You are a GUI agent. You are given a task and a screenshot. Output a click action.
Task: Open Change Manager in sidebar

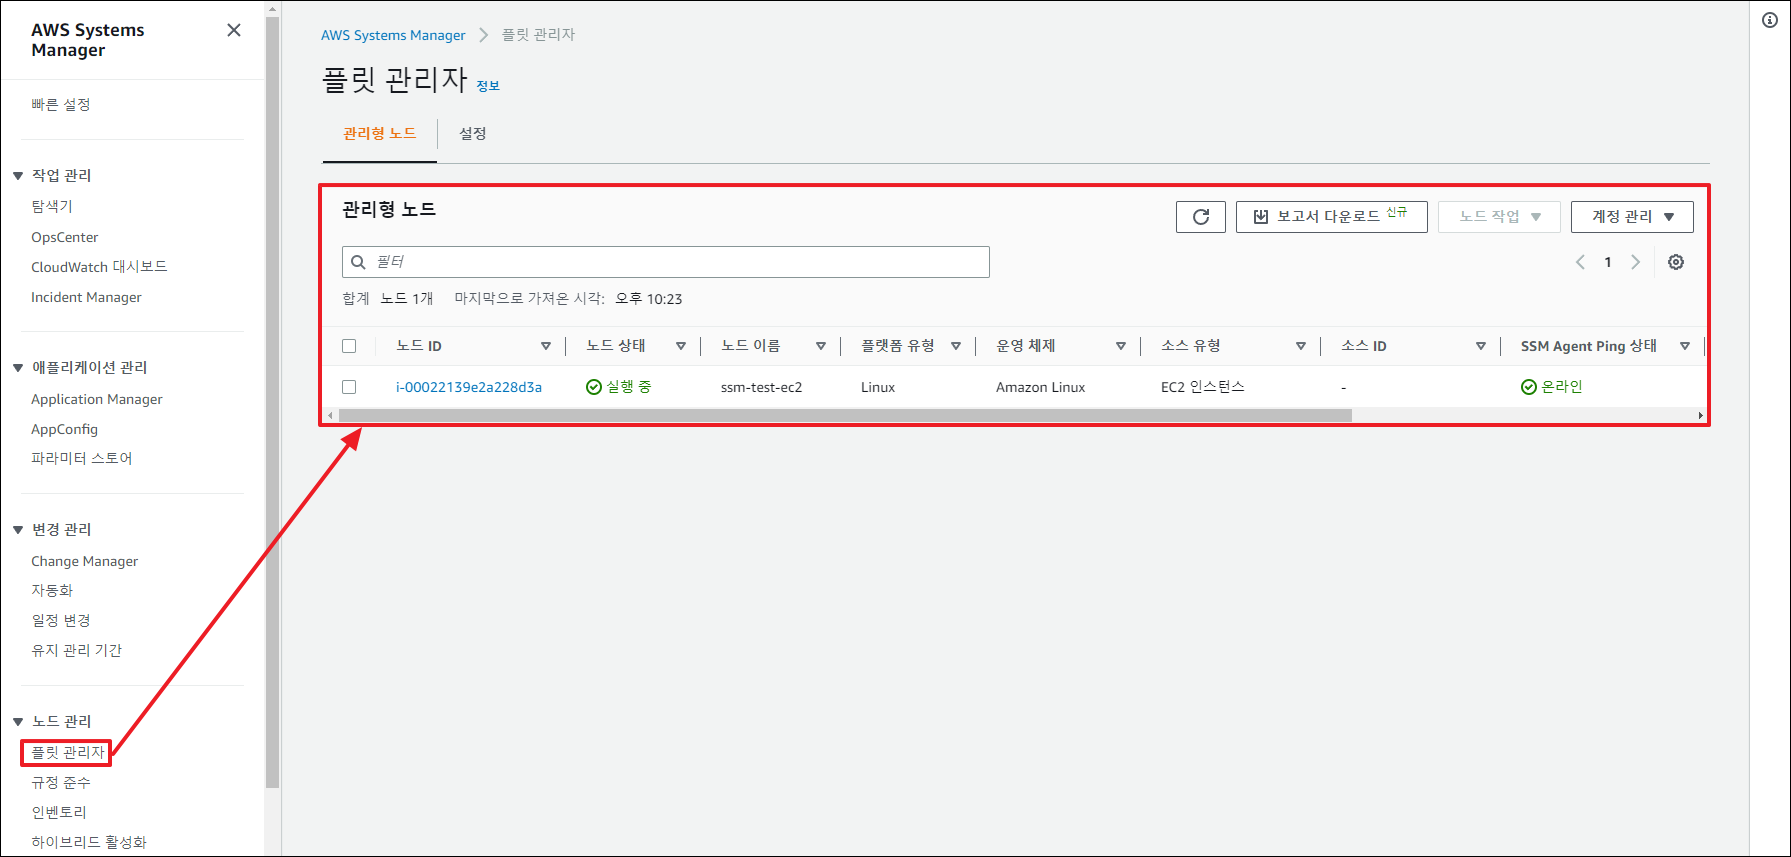tap(85, 561)
